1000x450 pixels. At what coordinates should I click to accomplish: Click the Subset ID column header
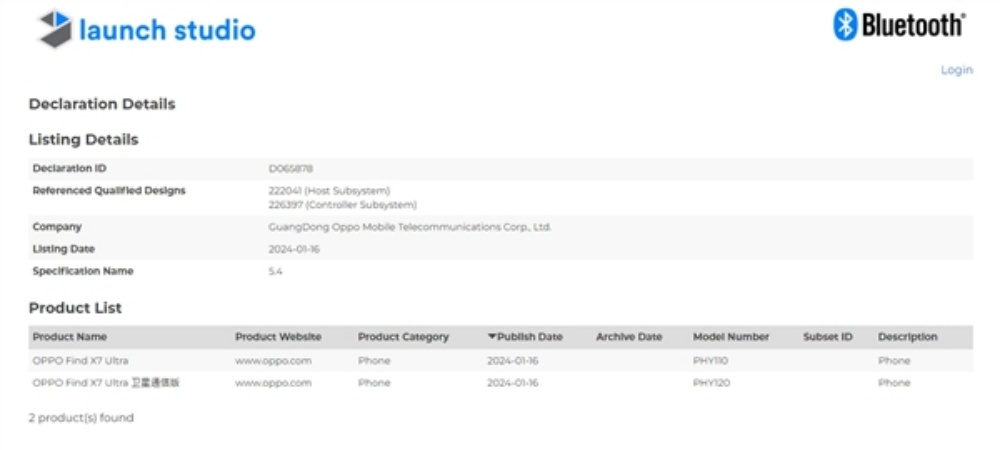(827, 337)
